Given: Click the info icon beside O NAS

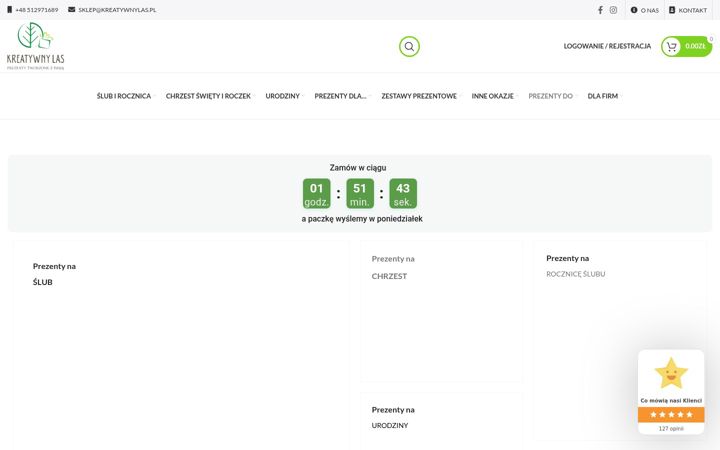Looking at the screenshot, I should point(634,10).
